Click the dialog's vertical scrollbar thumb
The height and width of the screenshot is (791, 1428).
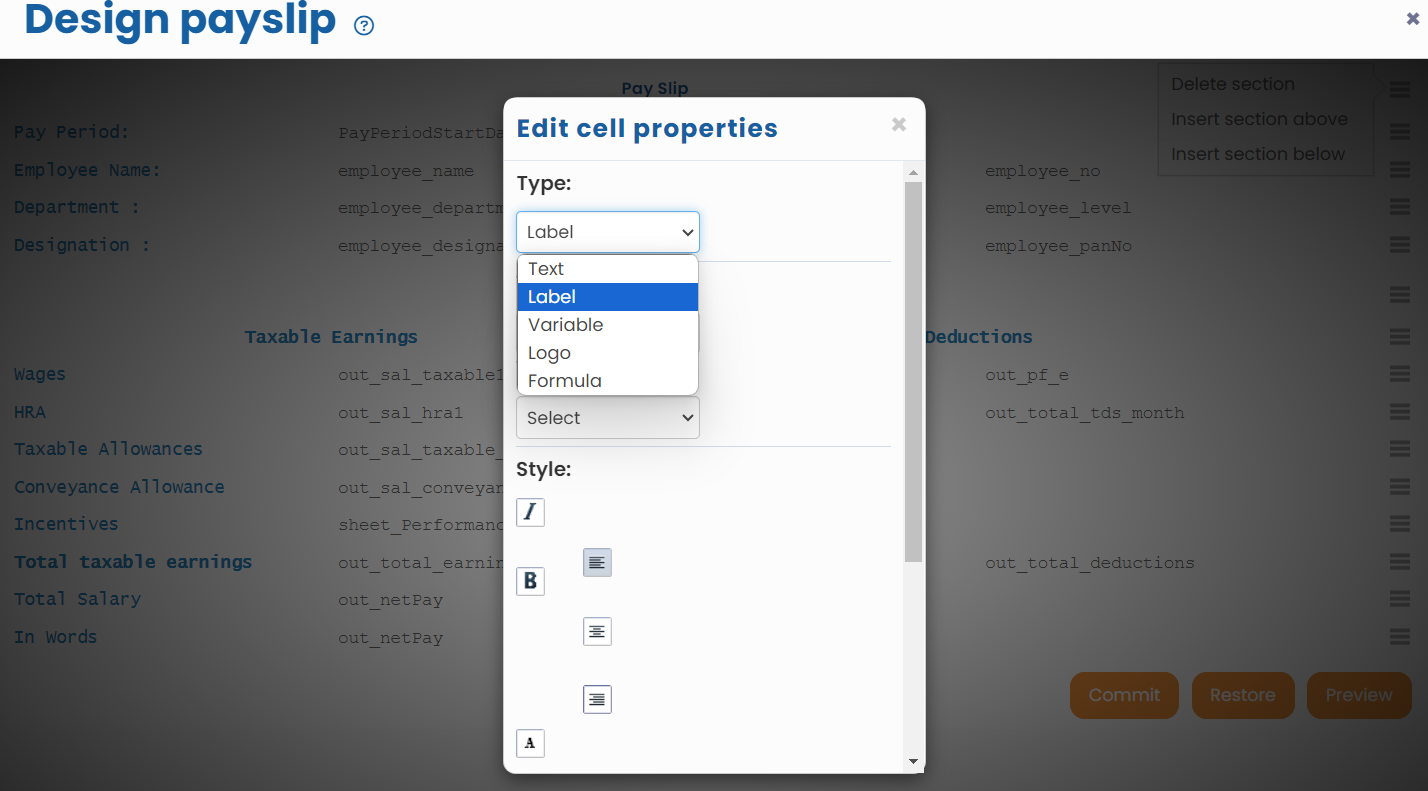tap(913, 370)
